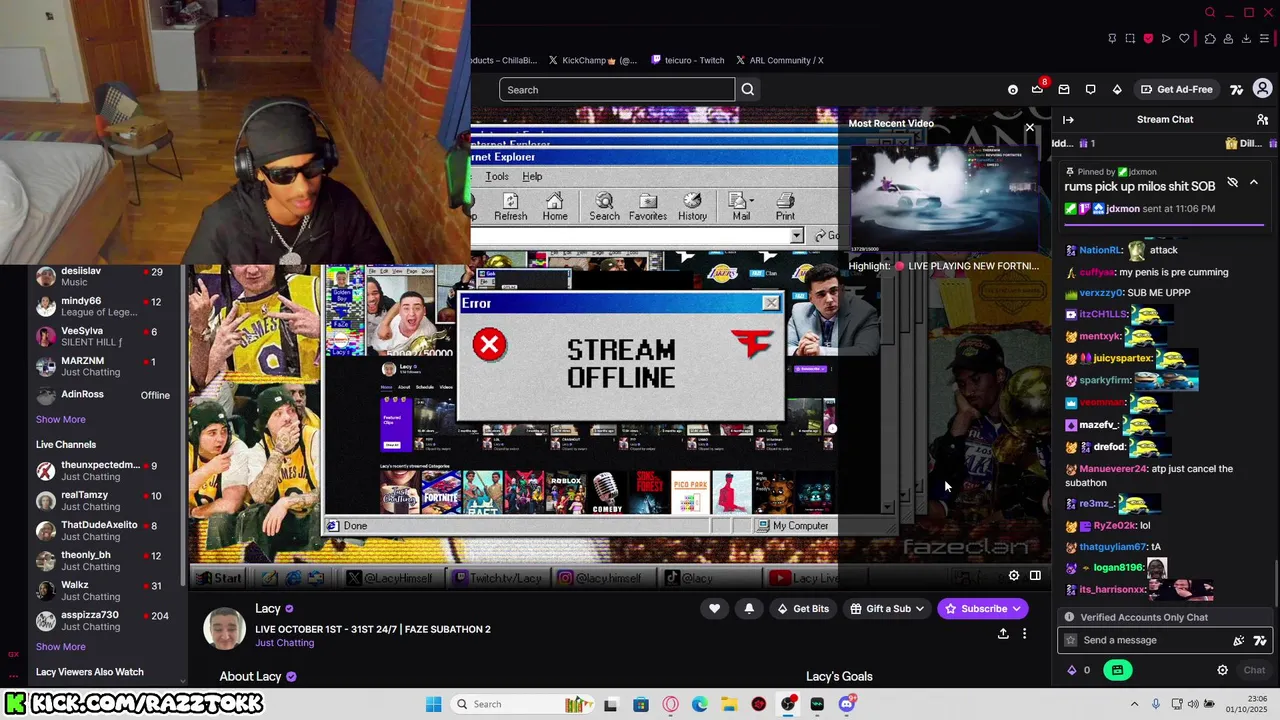Hide the pinned message with crossed-eye icon
Screen dimensions: 1280x720
click(1232, 182)
